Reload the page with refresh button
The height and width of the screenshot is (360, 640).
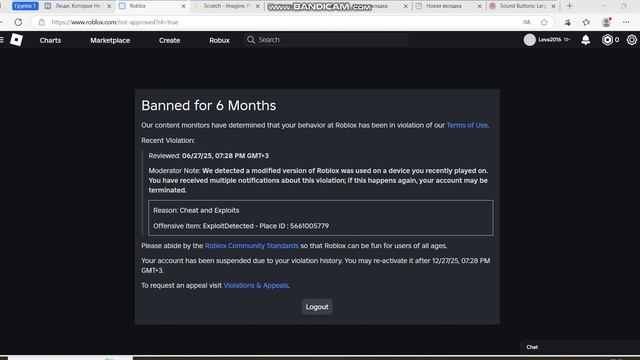(x=18, y=22)
